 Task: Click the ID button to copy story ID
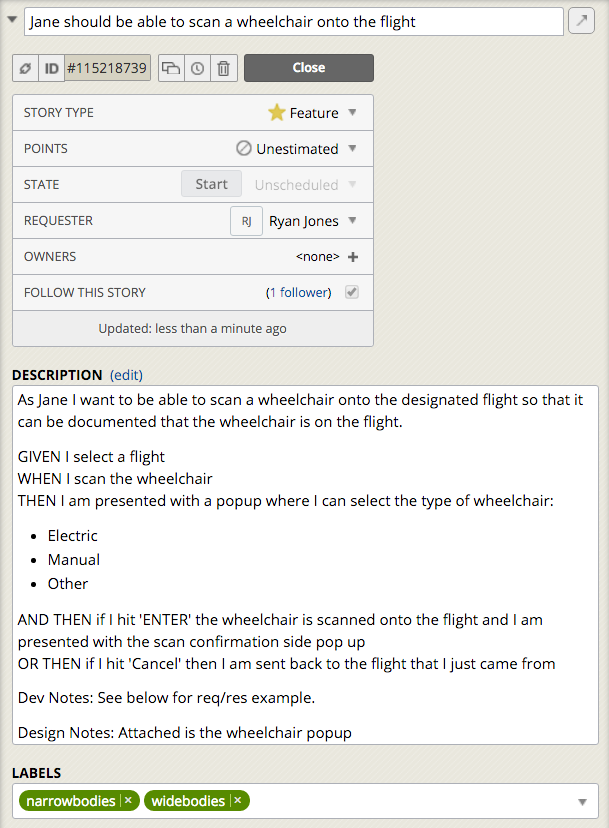point(51,68)
